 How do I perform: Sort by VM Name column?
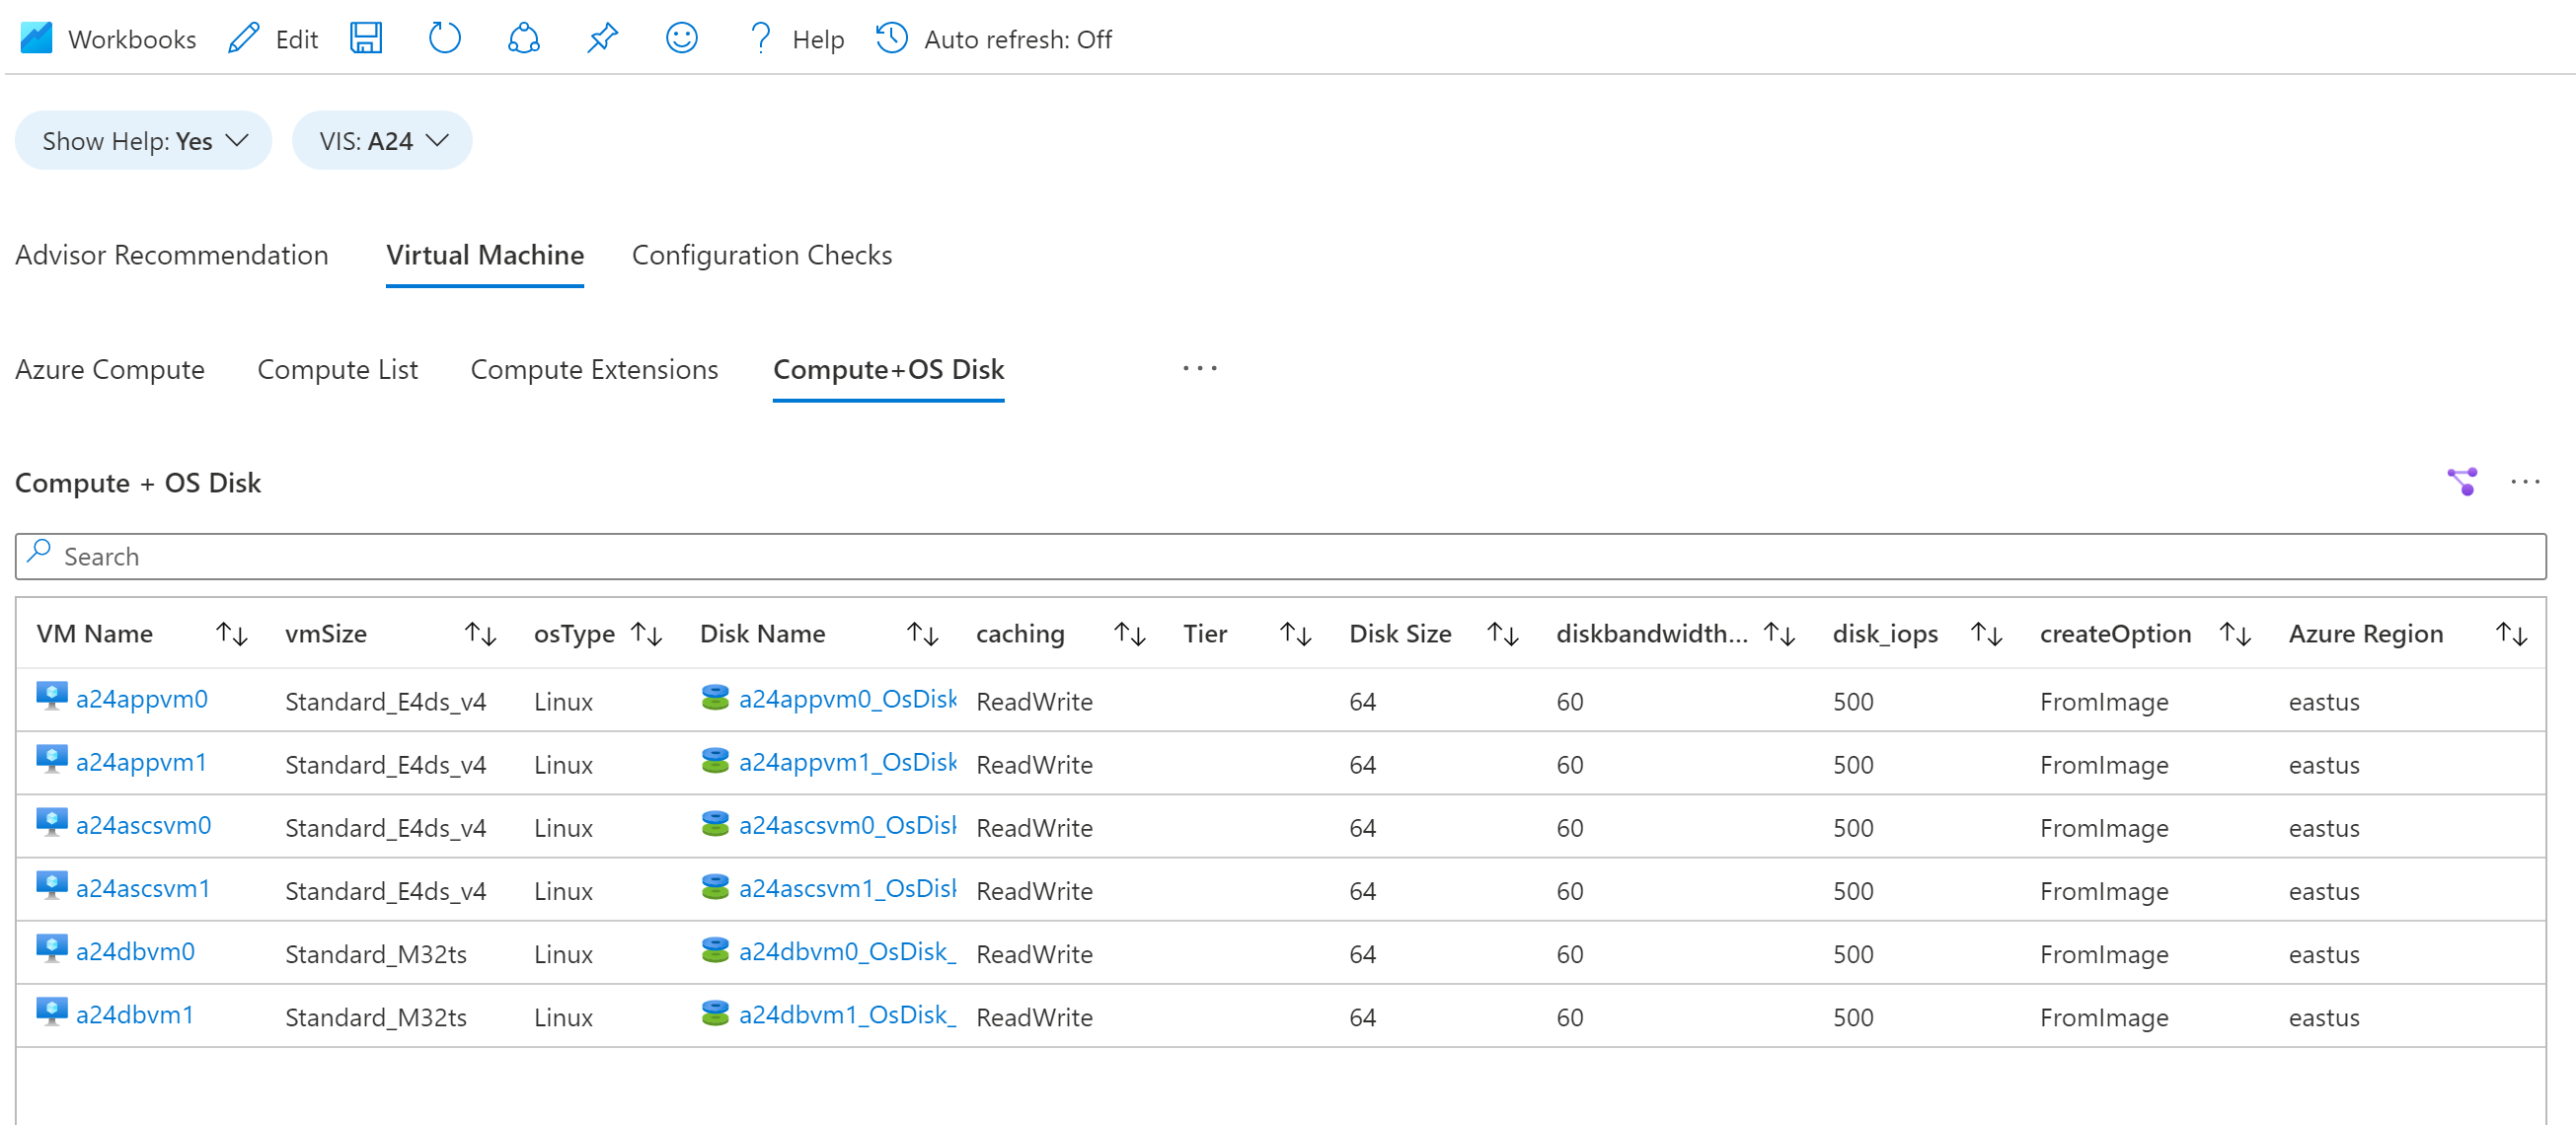(232, 634)
